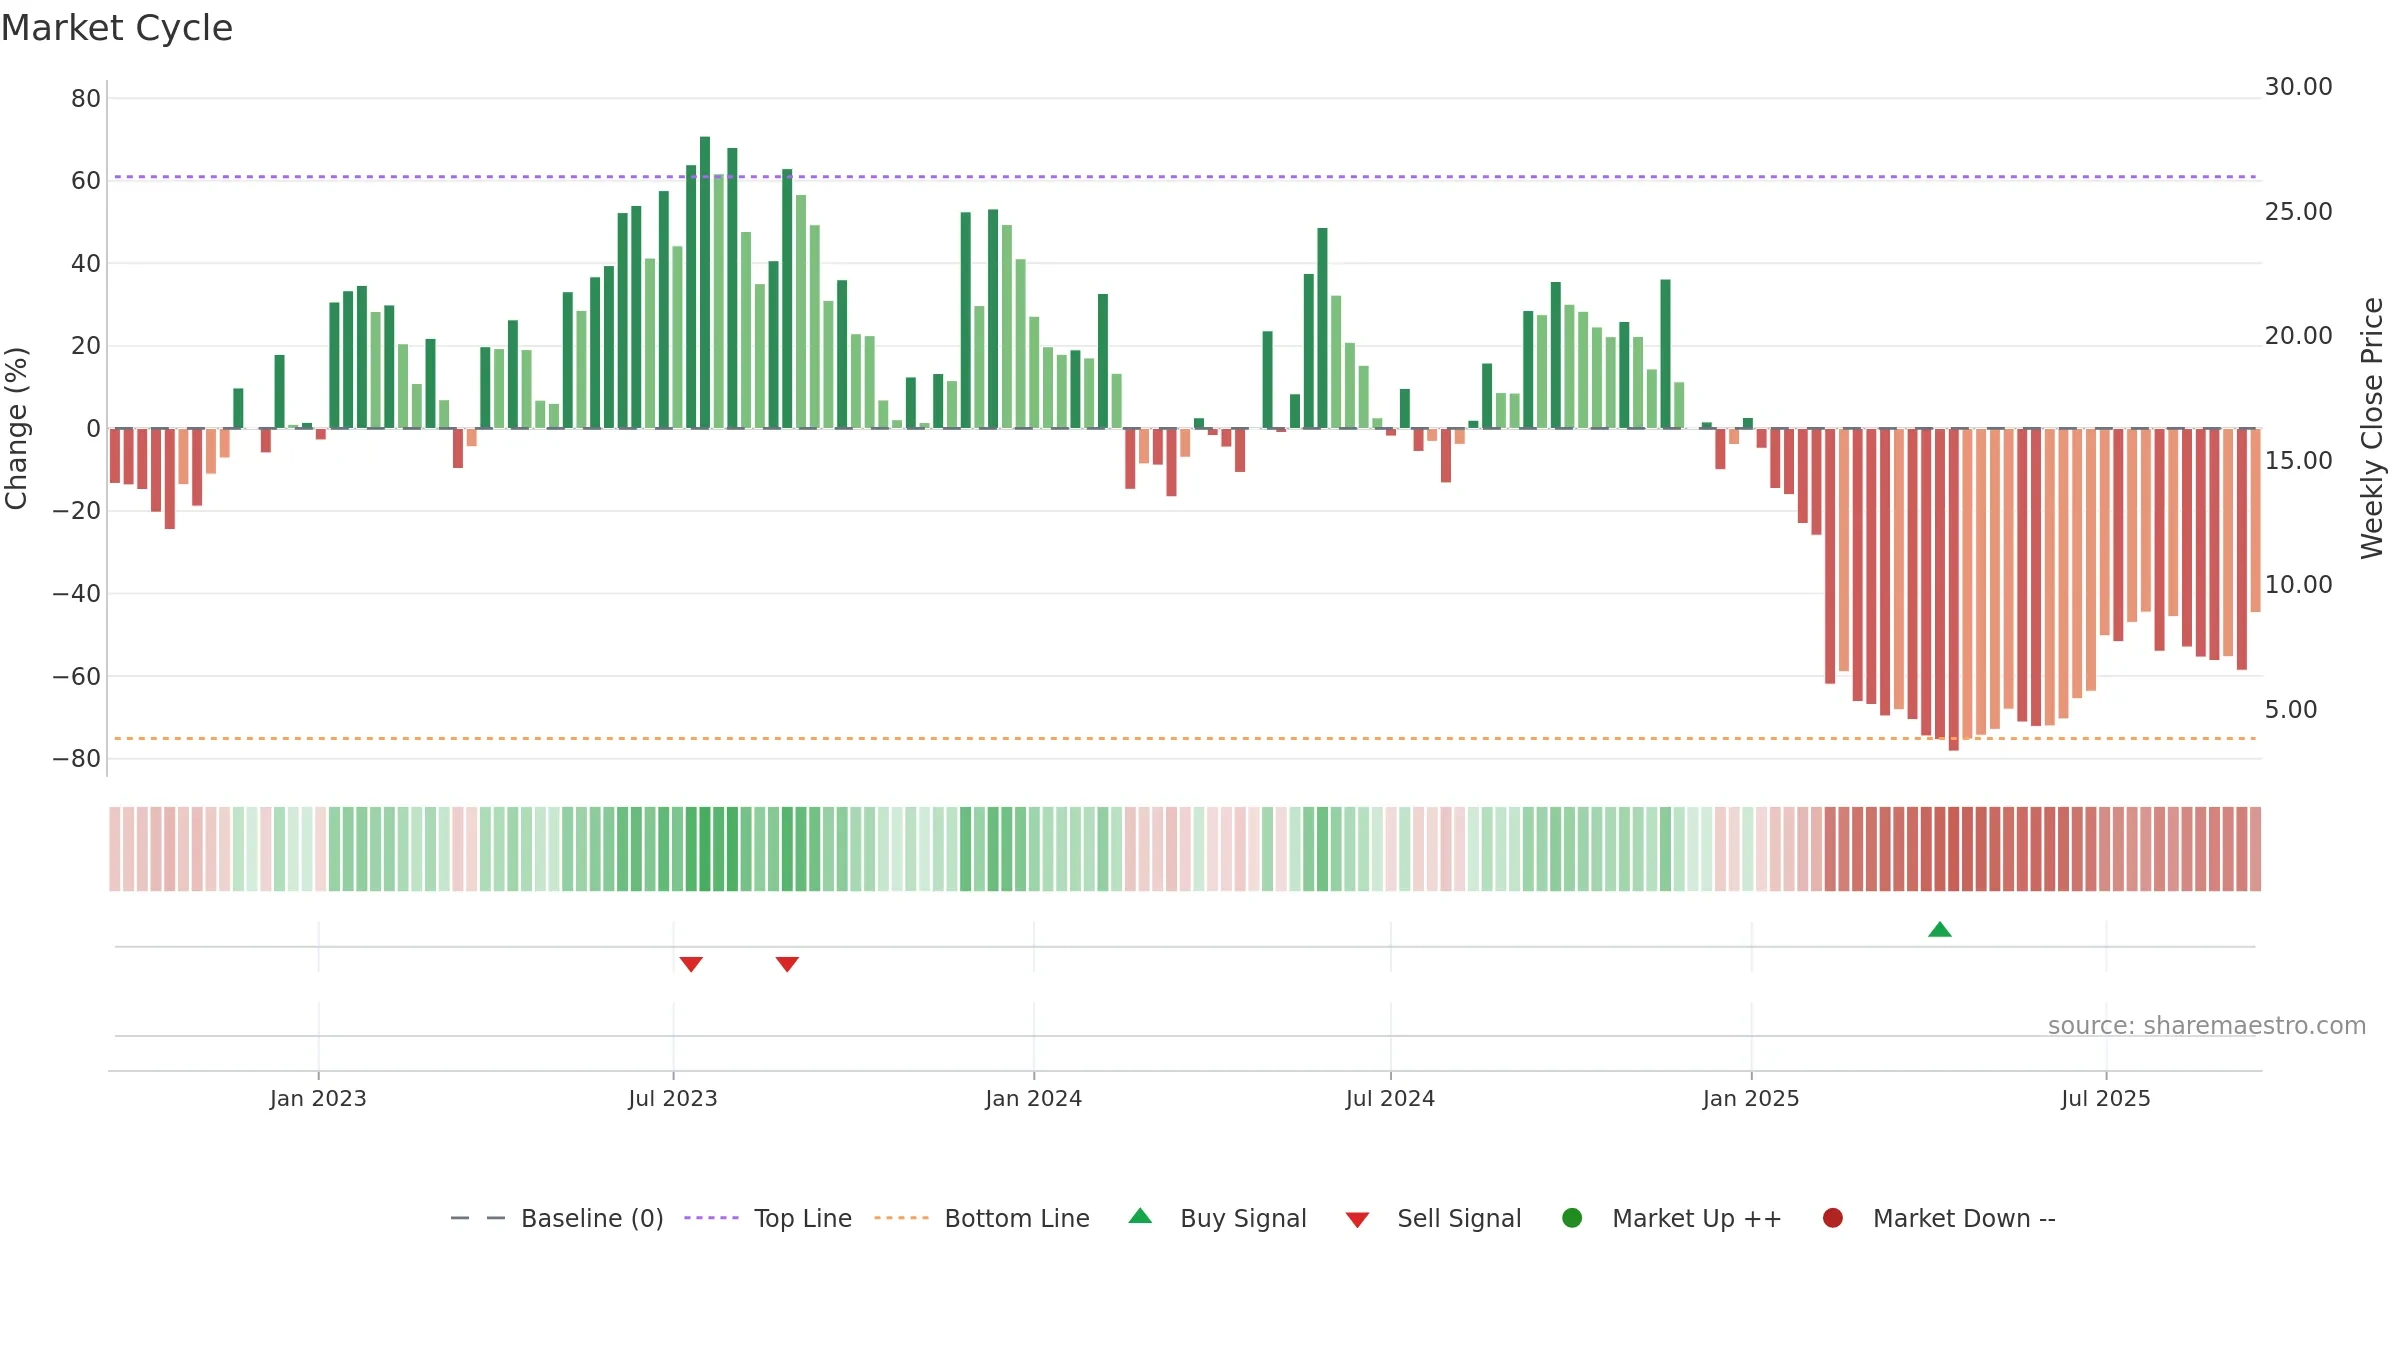Click the orange dotted Bottom Line legend swatch
This screenshot has width=2400, height=1350.
click(901, 1218)
